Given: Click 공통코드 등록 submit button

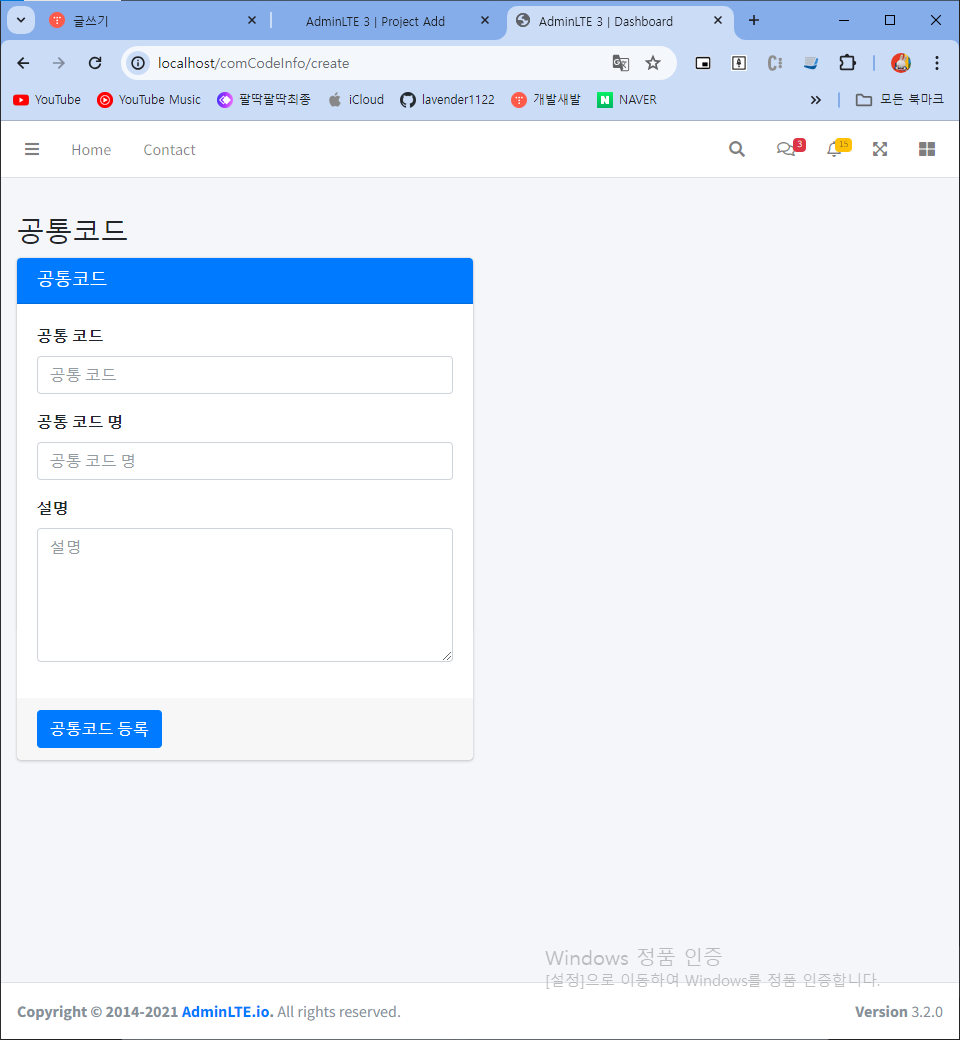Looking at the screenshot, I should (100, 729).
